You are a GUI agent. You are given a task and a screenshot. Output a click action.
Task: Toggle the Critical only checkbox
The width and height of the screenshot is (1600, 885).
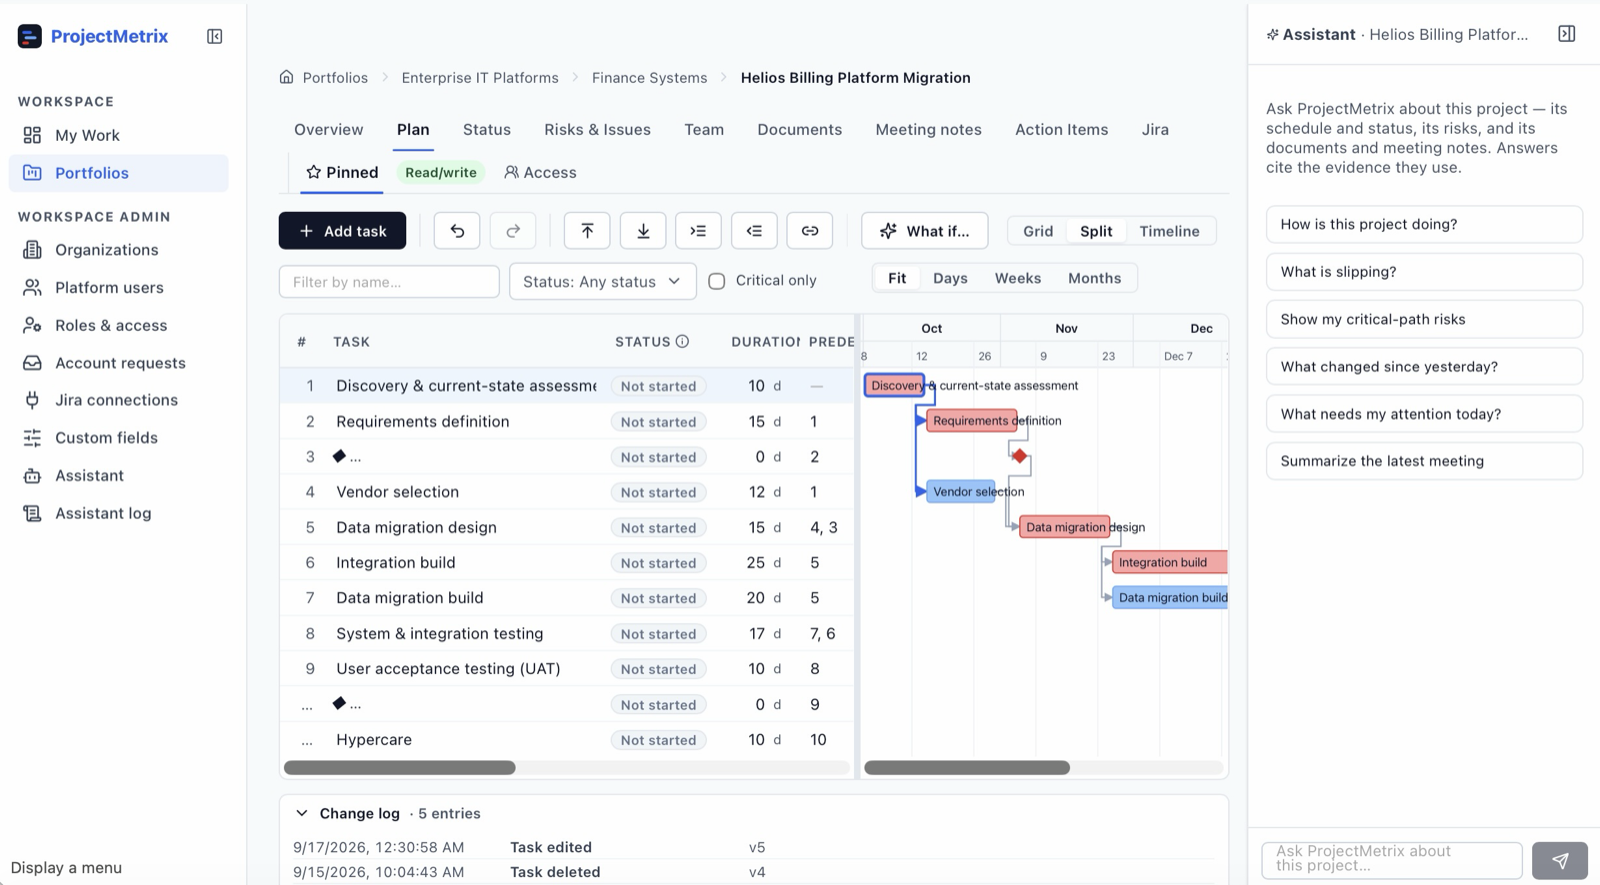click(x=717, y=281)
